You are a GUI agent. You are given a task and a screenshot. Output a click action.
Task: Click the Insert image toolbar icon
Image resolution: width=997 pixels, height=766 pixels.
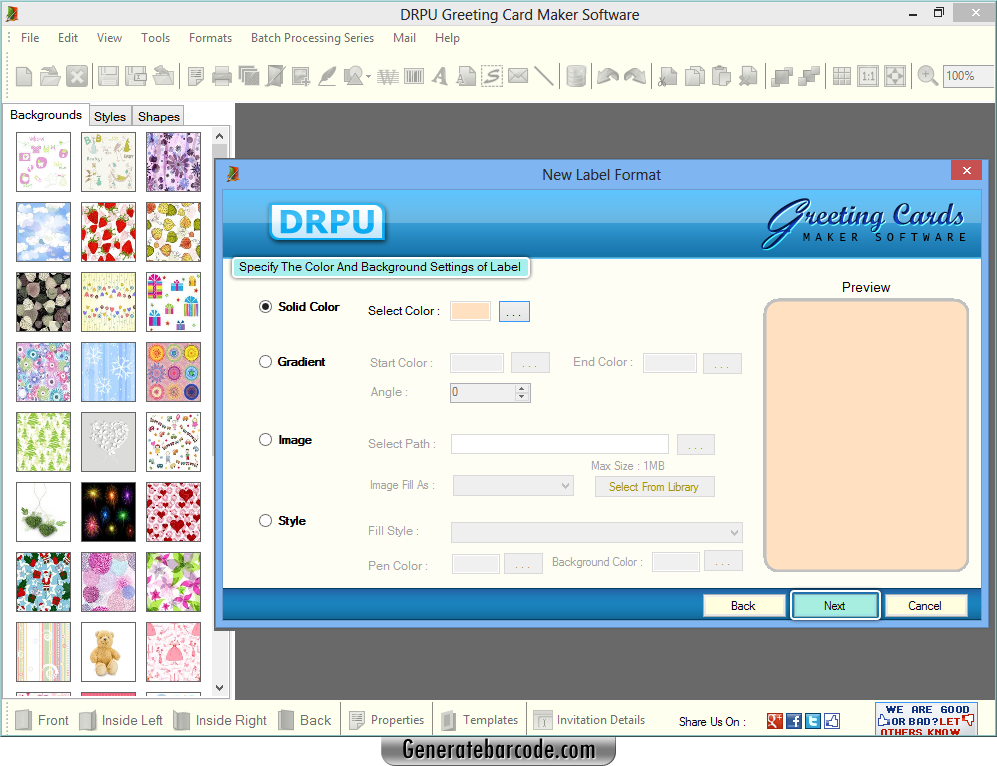[x=301, y=76]
